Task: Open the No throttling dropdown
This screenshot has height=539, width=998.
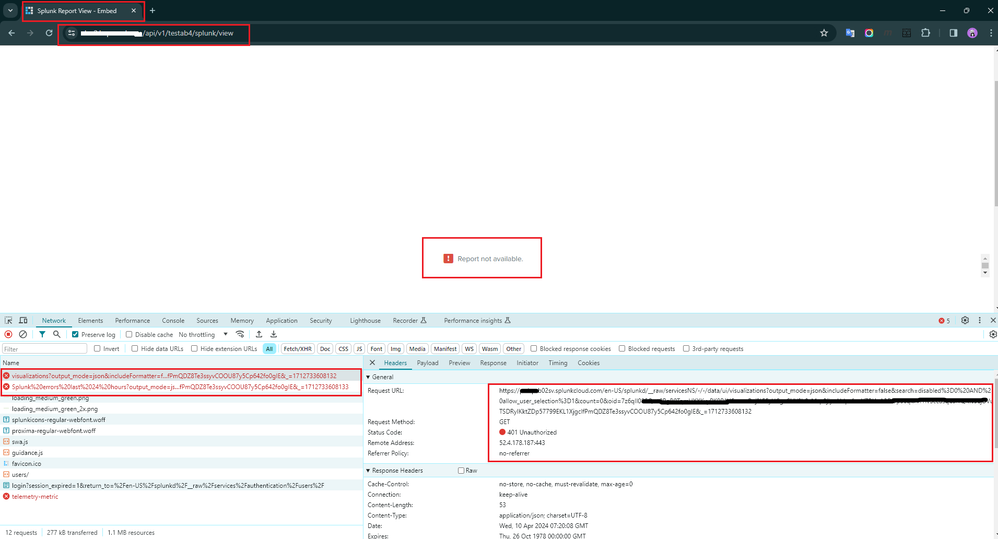Action: coord(203,335)
